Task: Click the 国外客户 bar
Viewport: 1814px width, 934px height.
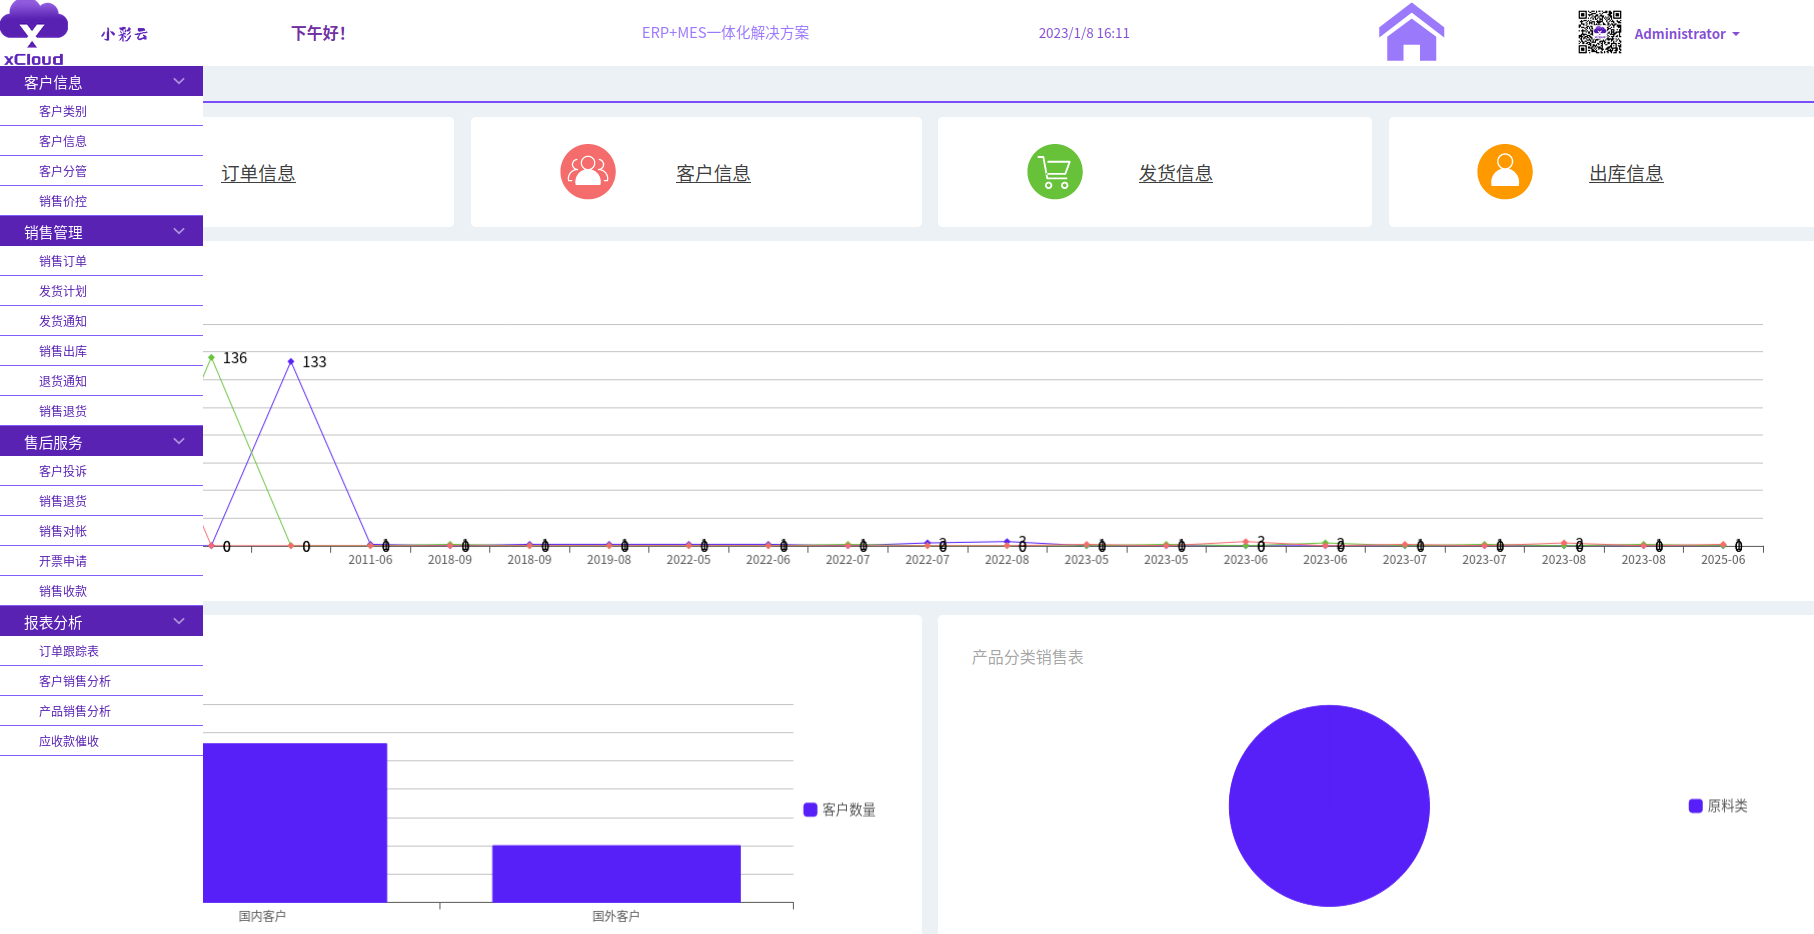Action: (616, 874)
